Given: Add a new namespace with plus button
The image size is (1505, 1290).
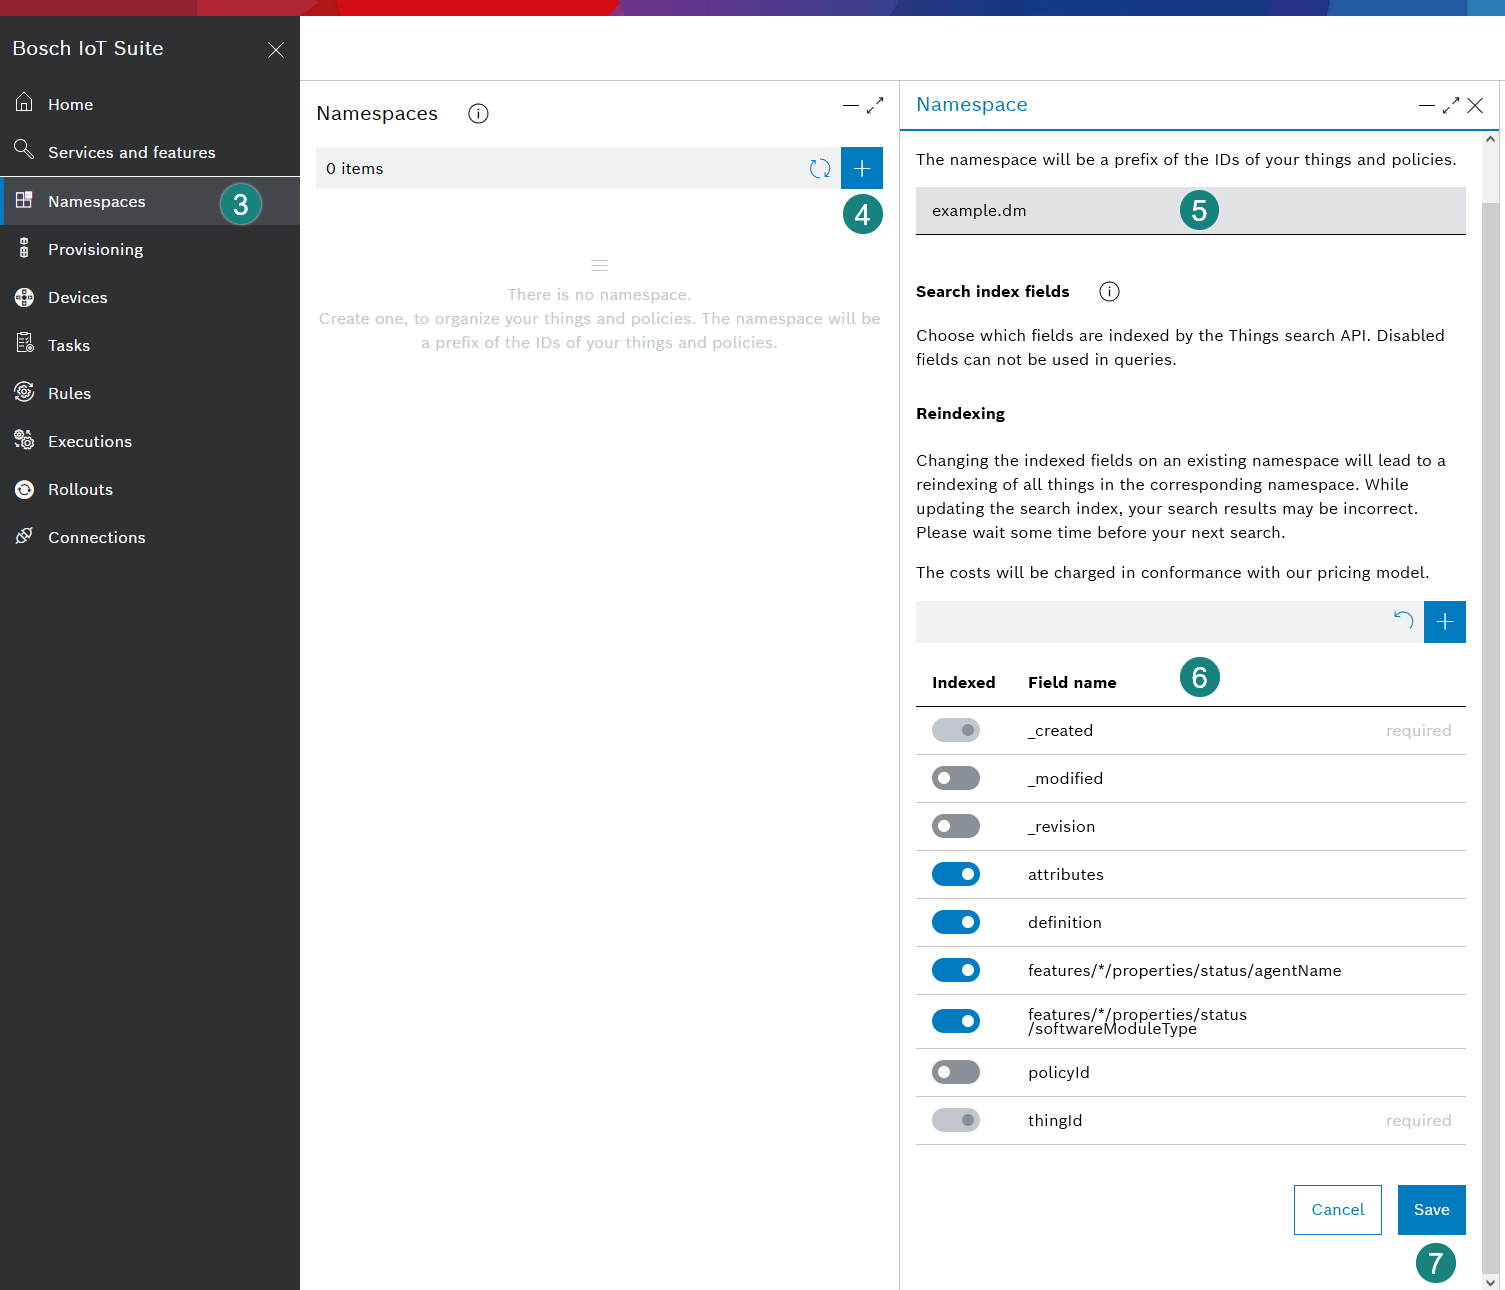Looking at the screenshot, I should click(862, 168).
